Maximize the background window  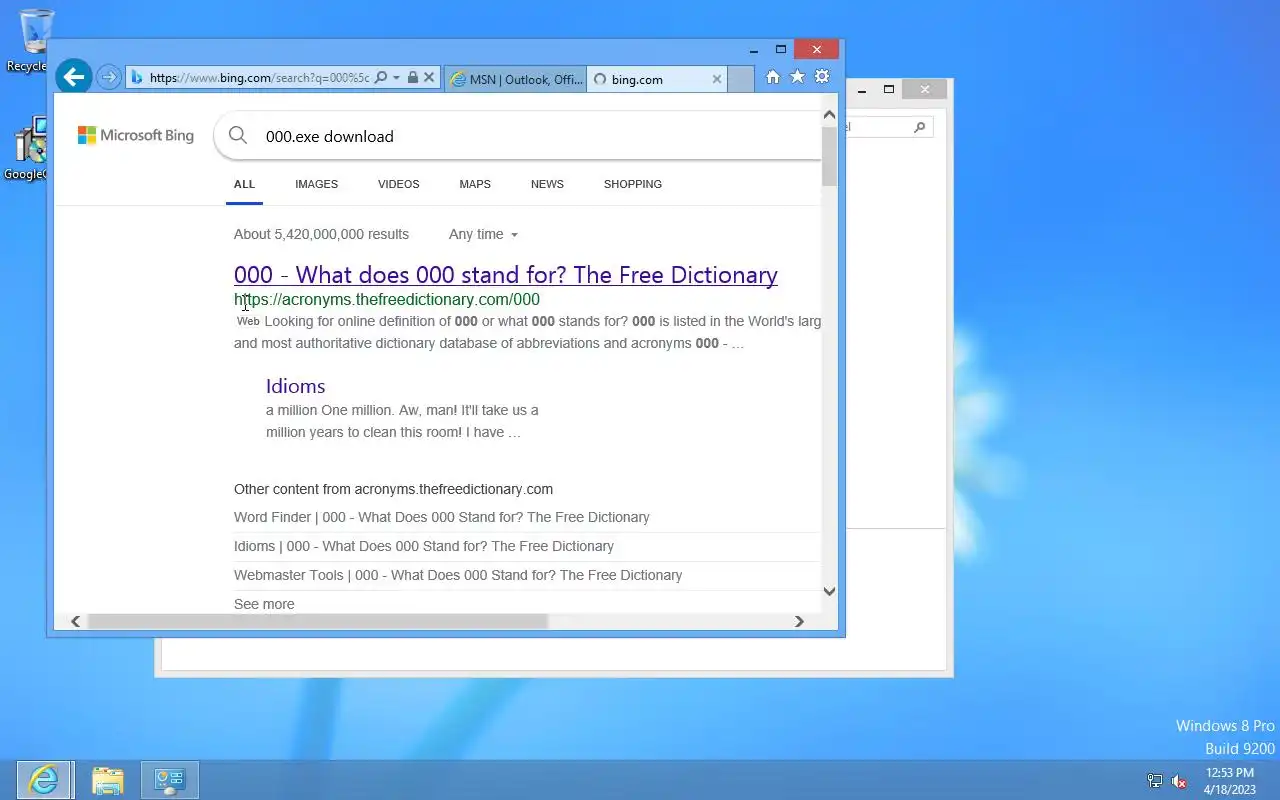tap(888, 90)
